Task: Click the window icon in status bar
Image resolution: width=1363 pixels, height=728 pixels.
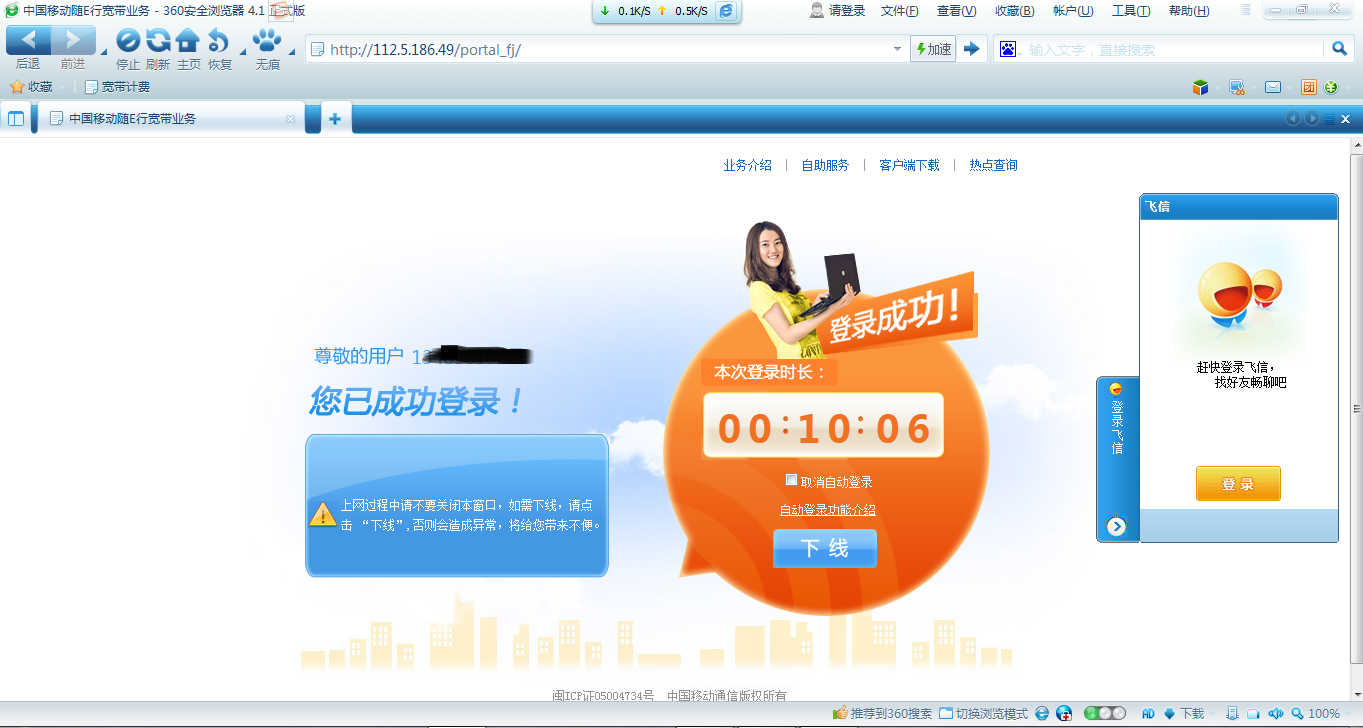Action: 1253,714
